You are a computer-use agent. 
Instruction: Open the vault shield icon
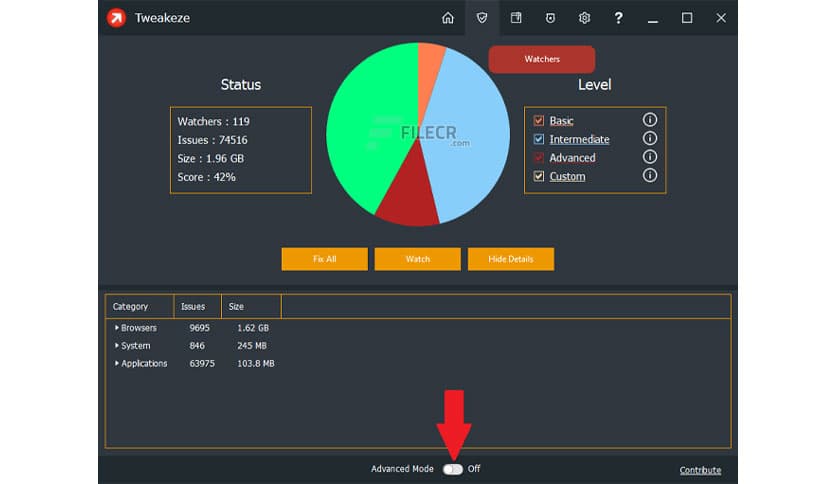[x=550, y=18]
